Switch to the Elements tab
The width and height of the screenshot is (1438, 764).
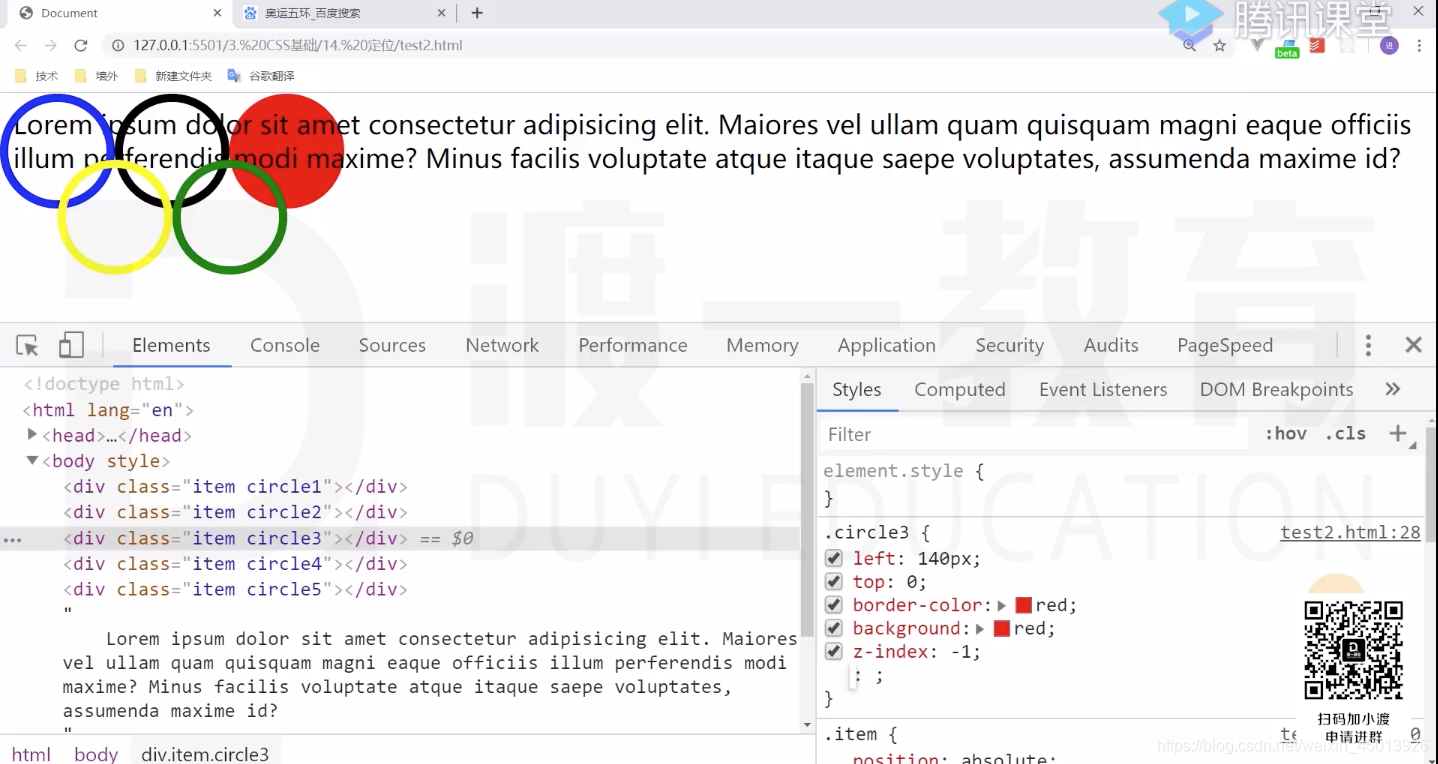coord(171,346)
